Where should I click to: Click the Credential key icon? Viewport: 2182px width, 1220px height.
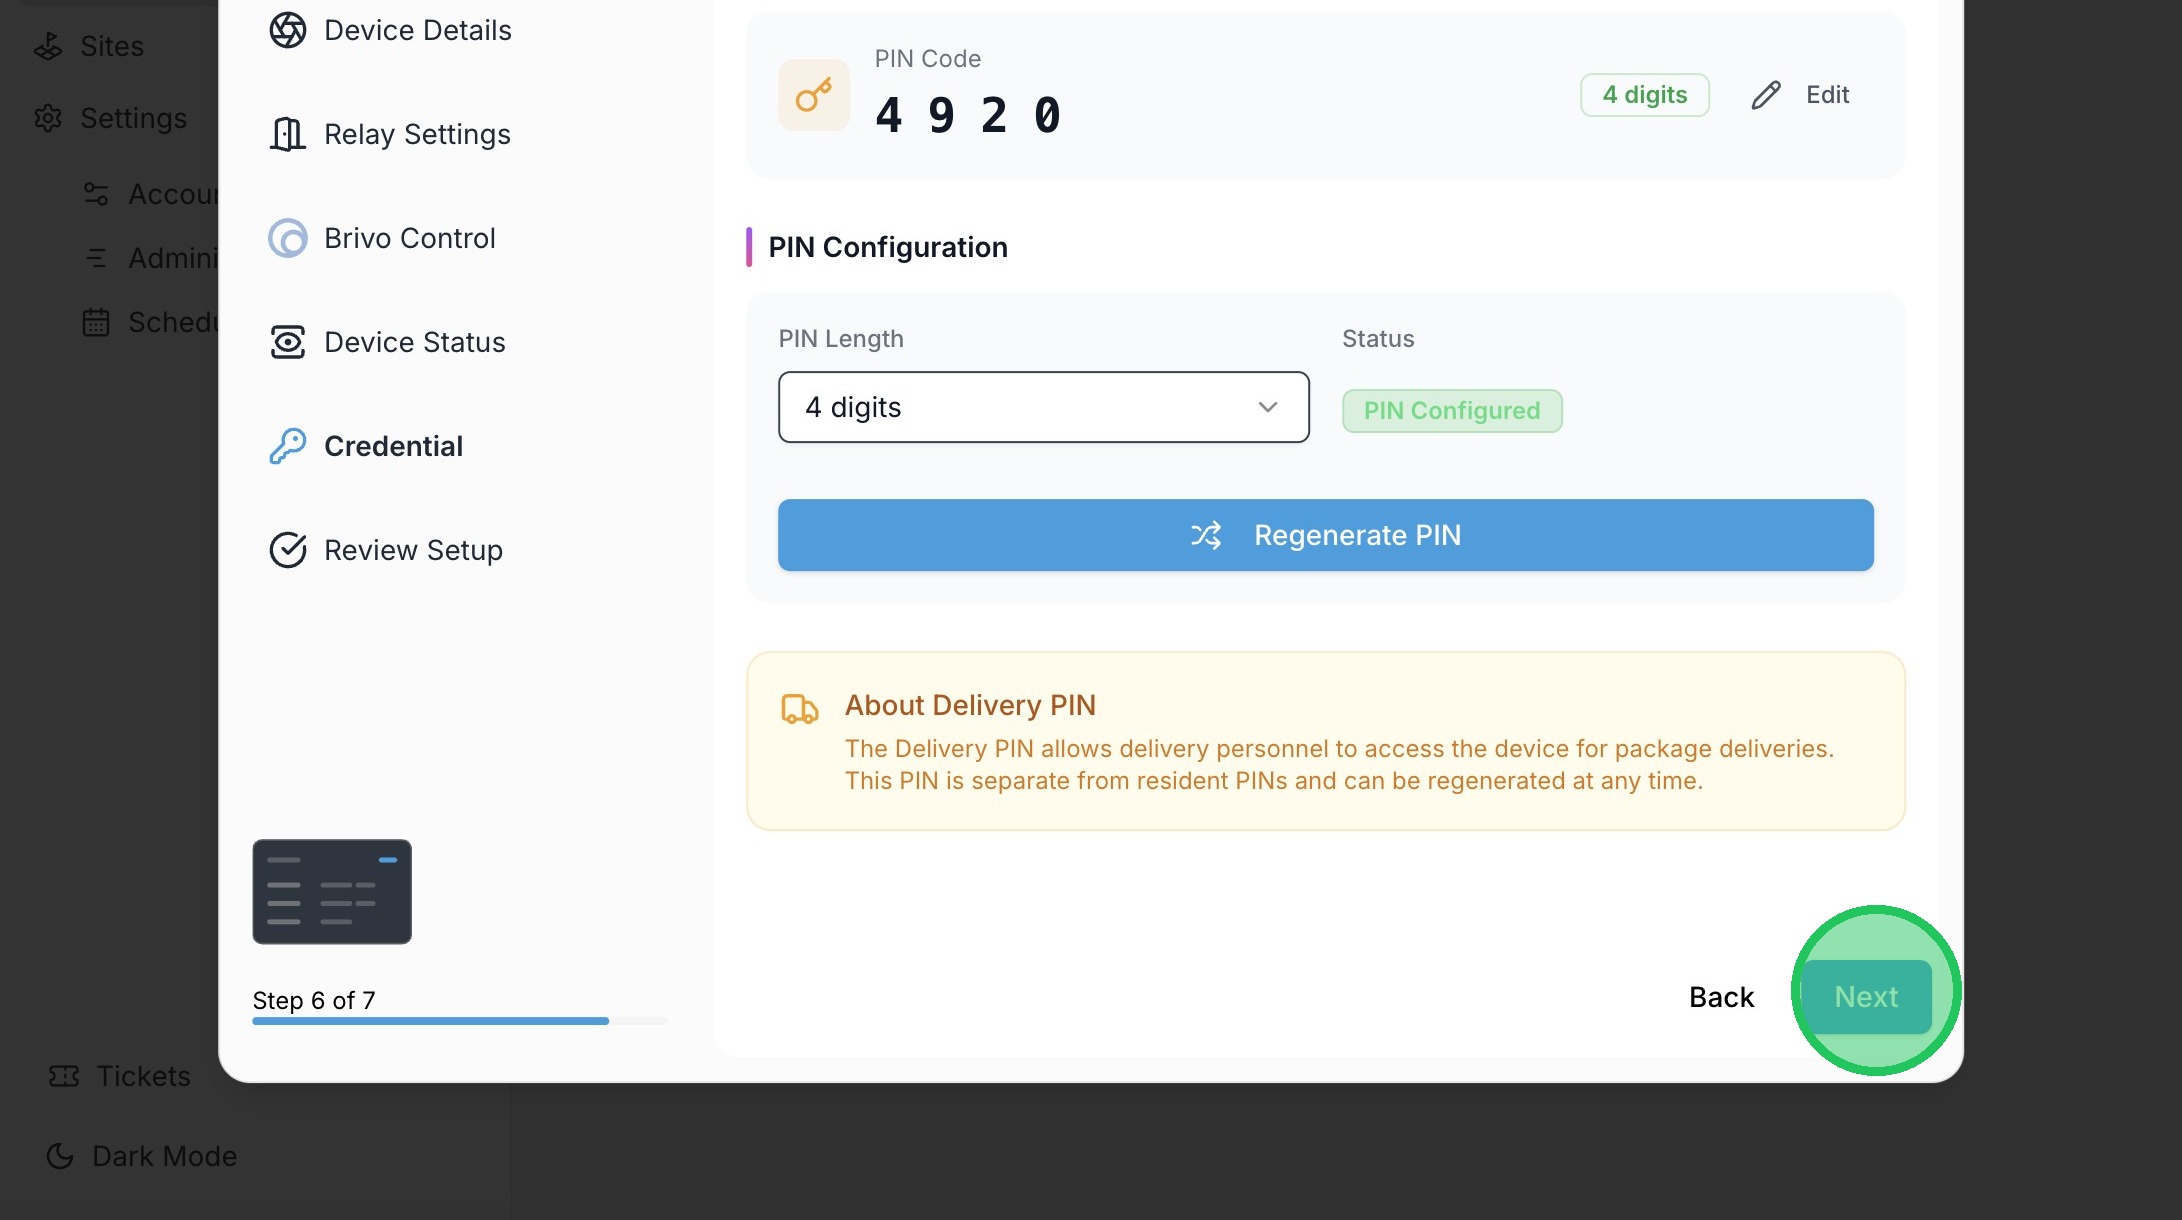pos(288,446)
